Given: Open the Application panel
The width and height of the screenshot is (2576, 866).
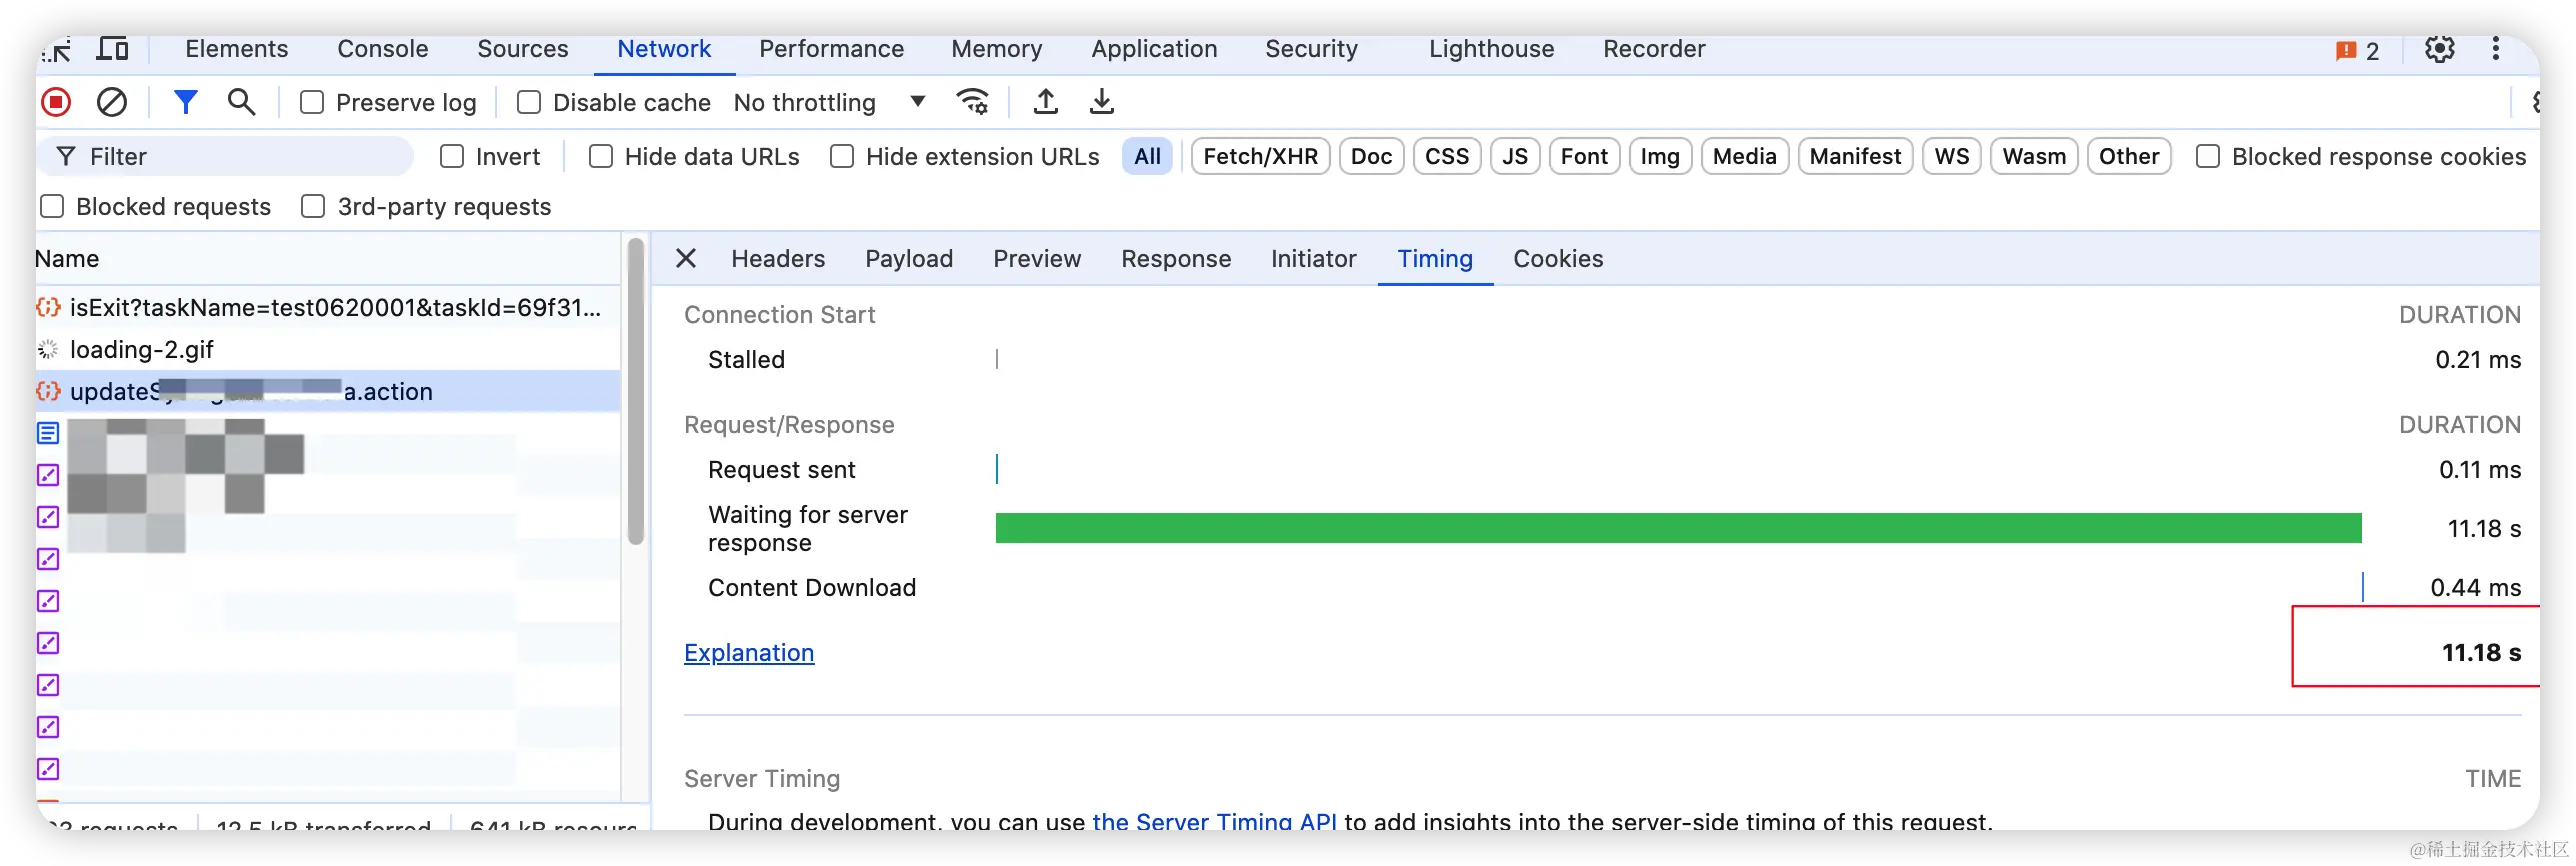Looking at the screenshot, I should 1154,49.
